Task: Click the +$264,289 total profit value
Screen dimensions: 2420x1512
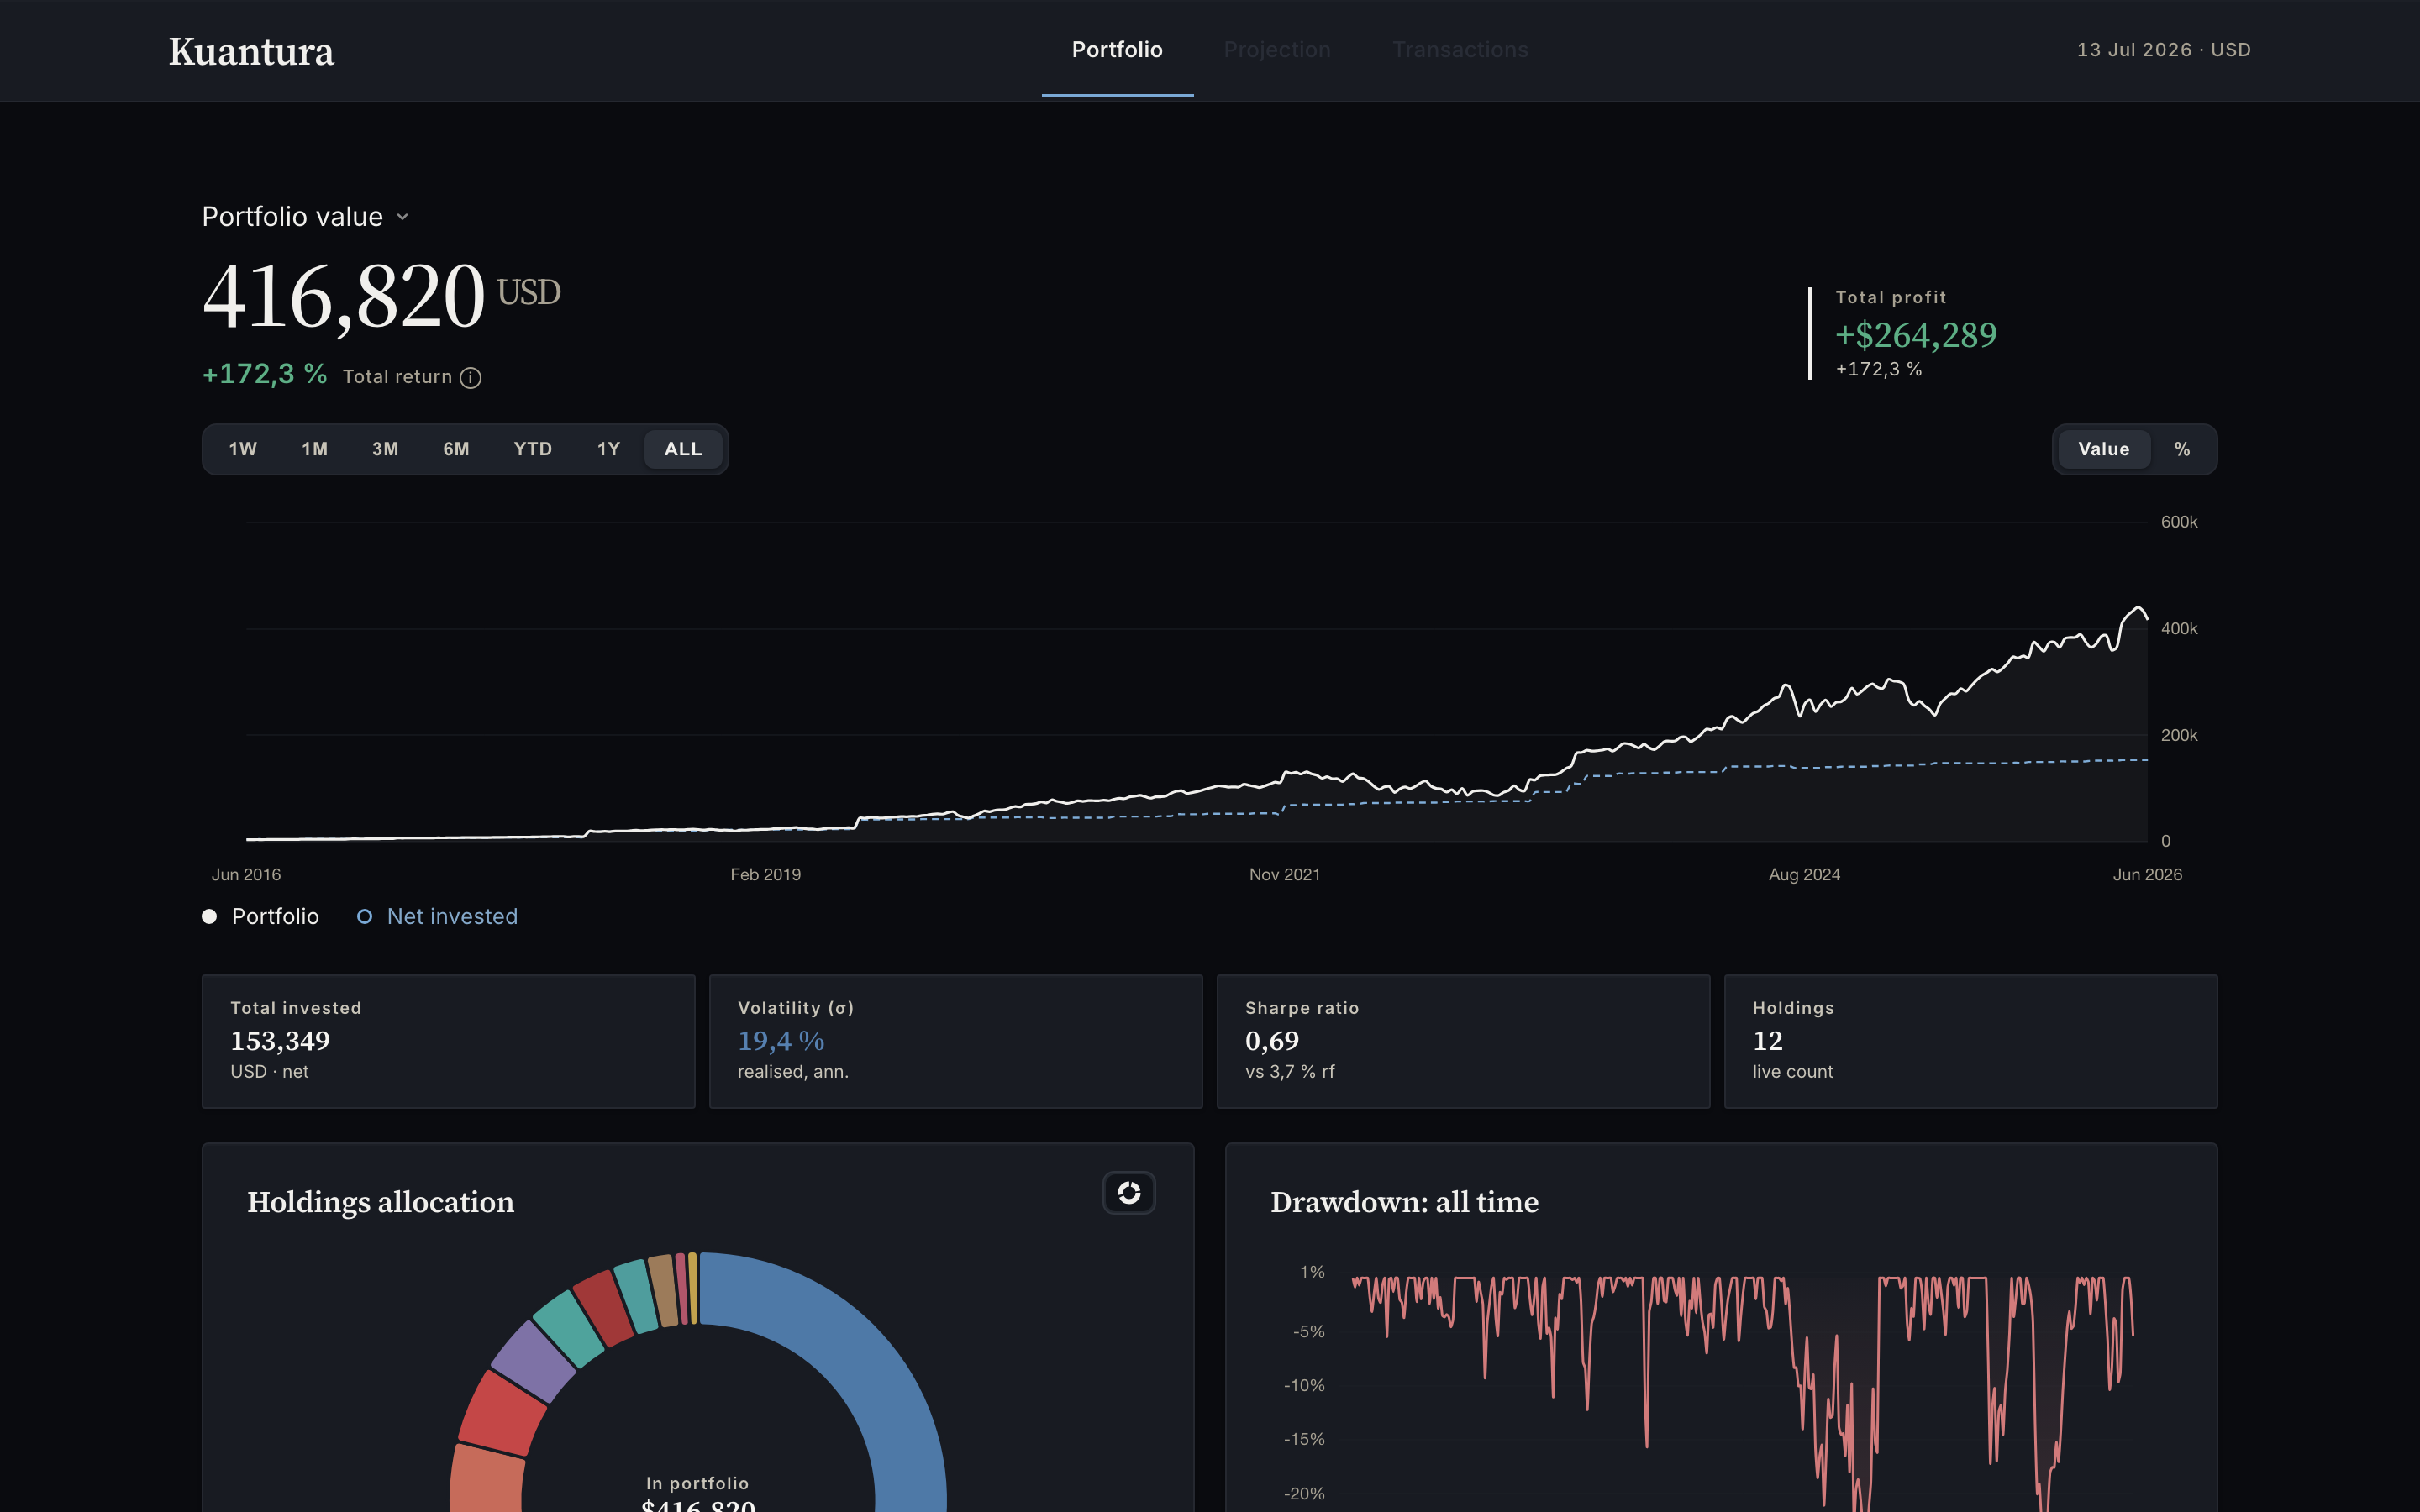Action: [1915, 335]
